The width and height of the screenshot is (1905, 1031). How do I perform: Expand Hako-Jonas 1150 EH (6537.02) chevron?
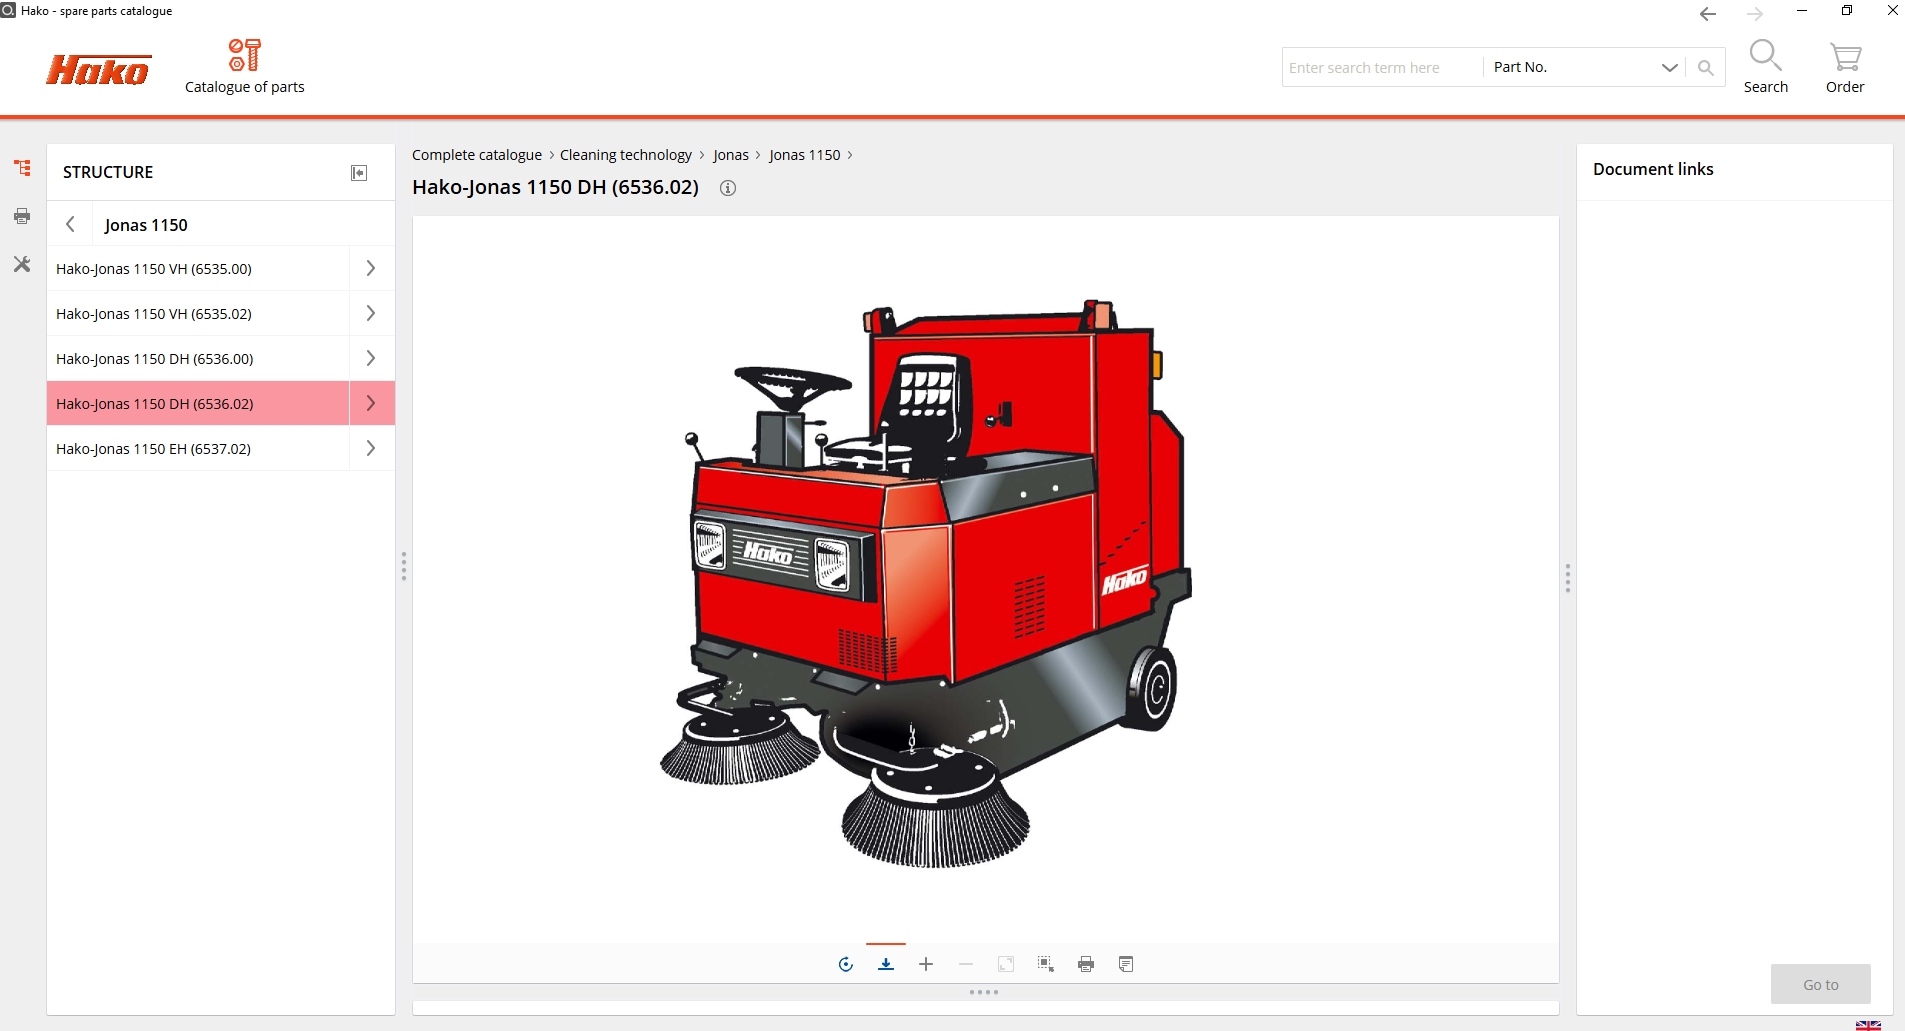coord(371,448)
